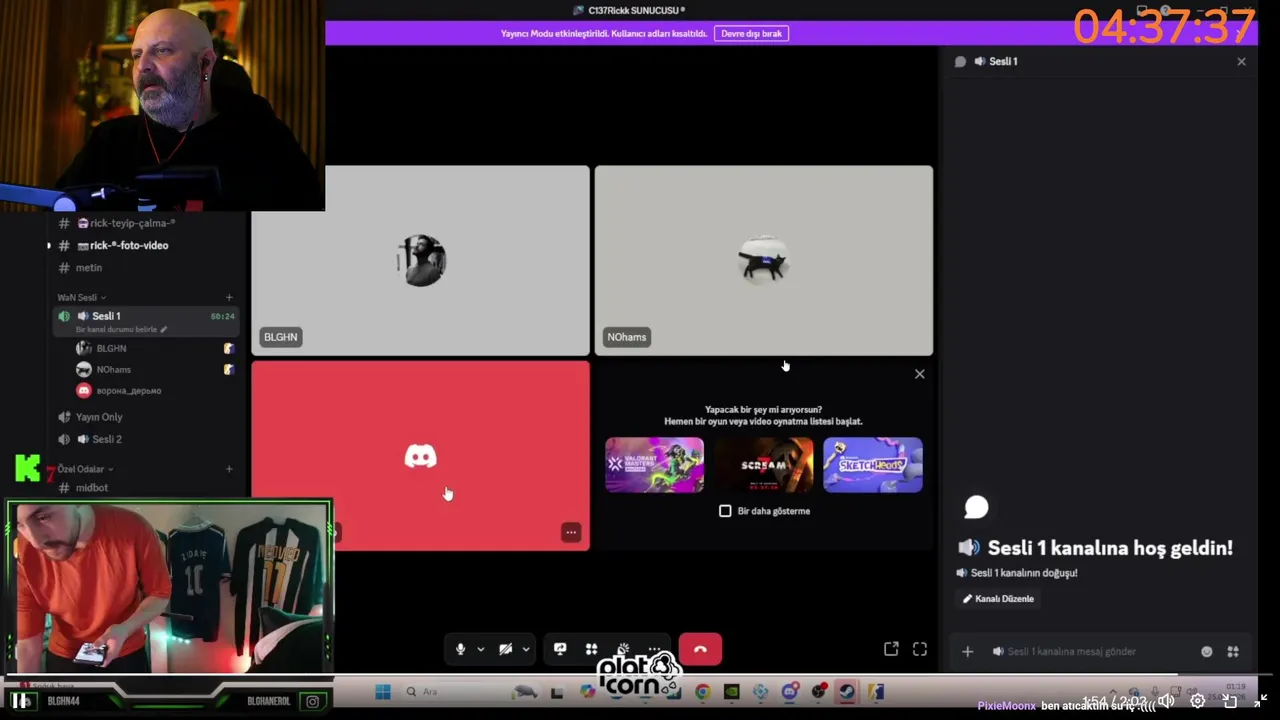
Task: Open the emoji picker in chat
Action: click(x=1206, y=651)
